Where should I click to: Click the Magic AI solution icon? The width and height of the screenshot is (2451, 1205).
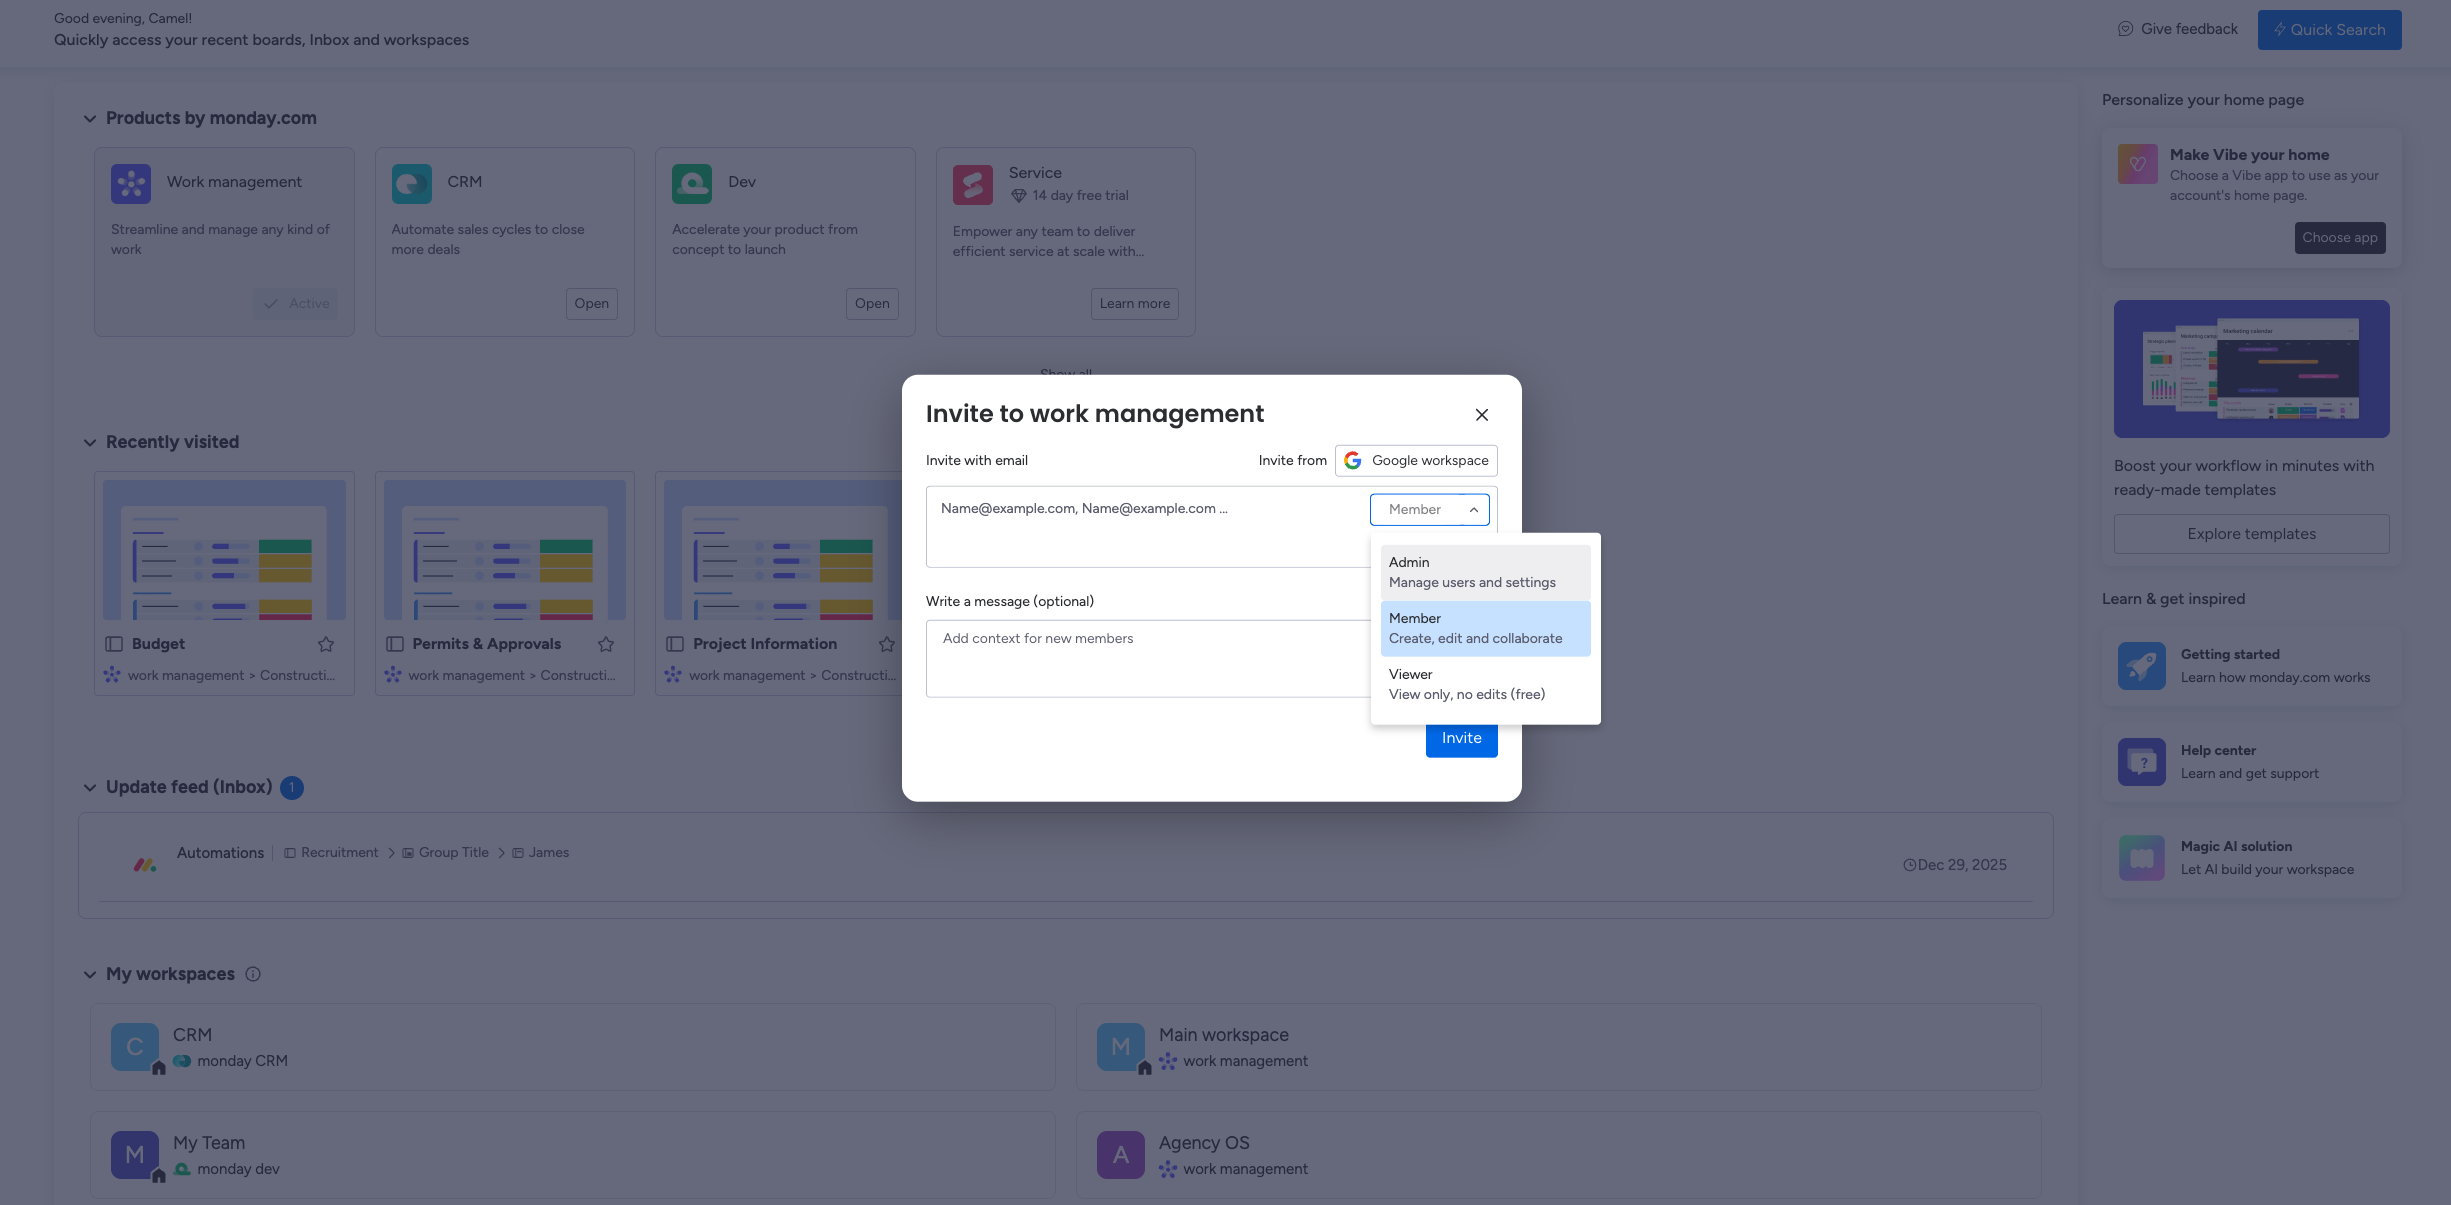pos(2141,857)
